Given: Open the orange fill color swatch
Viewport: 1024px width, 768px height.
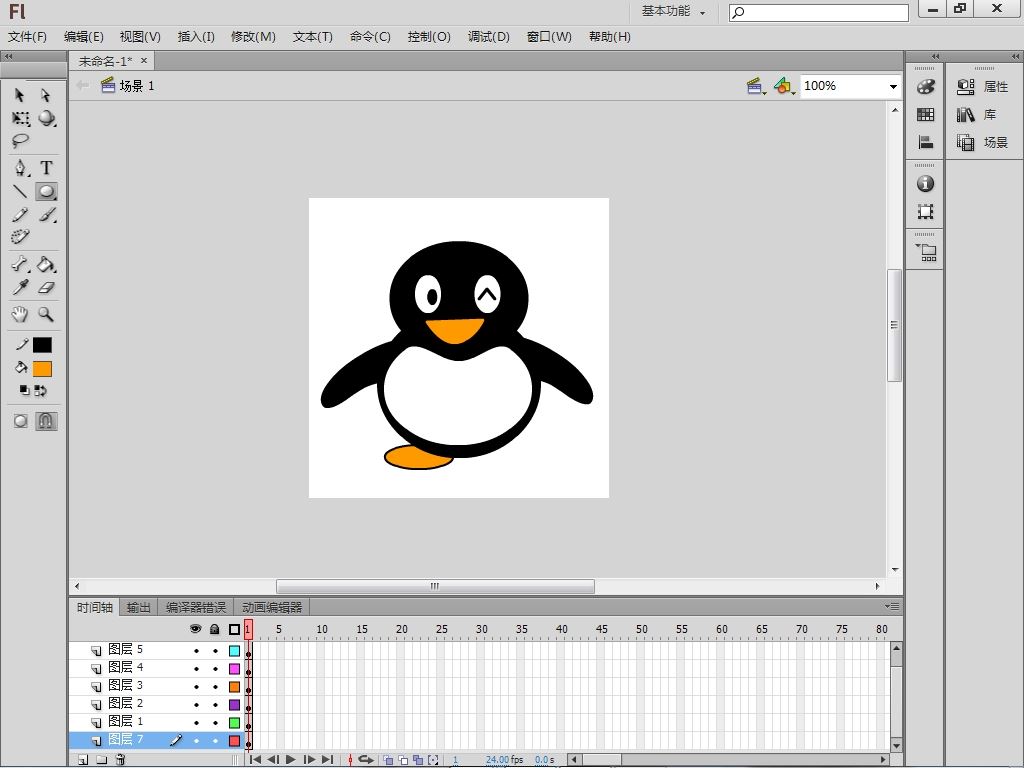Looking at the screenshot, I should click(42, 369).
